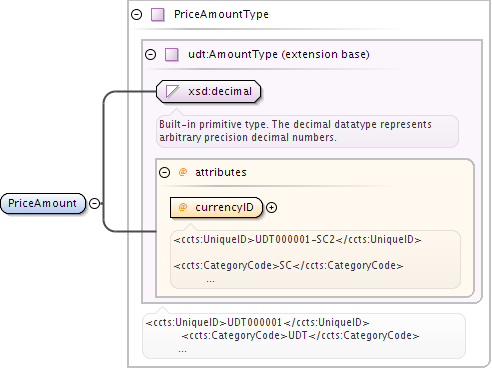Select the currencyID attribute node
Screen dimensions: 492x369
216,207
